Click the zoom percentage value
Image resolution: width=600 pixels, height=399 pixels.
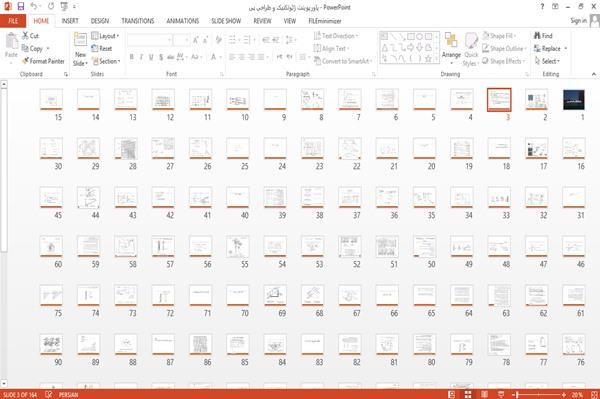tap(577, 394)
